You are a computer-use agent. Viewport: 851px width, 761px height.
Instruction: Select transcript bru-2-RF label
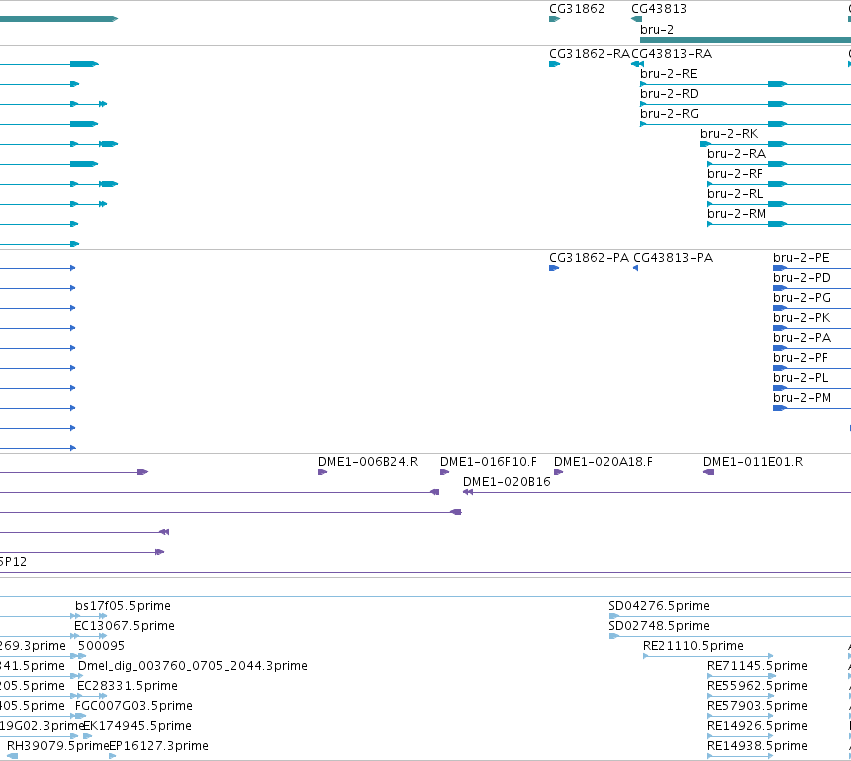(x=735, y=174)
